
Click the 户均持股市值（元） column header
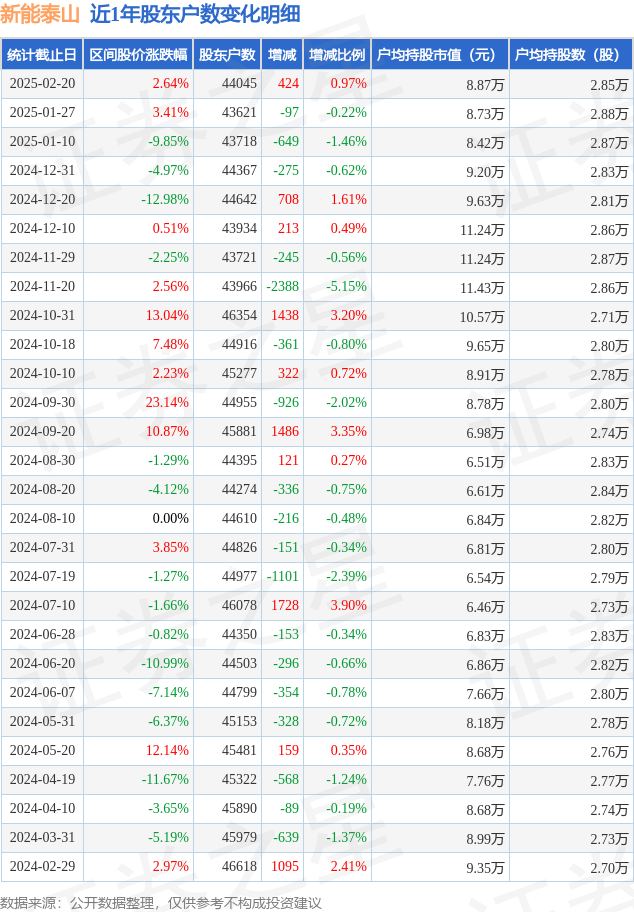tap(440, 55)
